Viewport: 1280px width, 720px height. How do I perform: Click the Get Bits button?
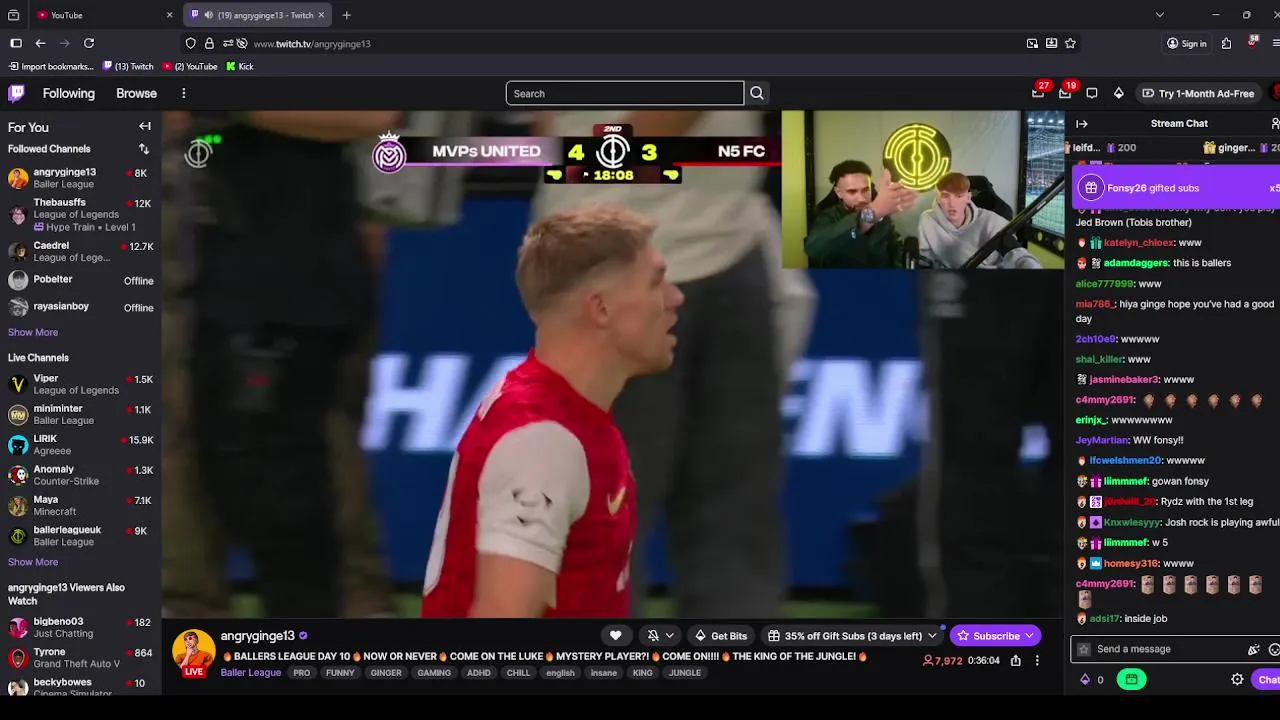[x=721, y=636]
